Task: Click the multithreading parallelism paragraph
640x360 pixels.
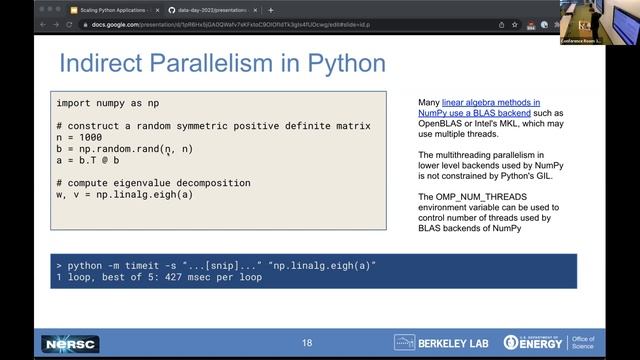Action: 491,165
